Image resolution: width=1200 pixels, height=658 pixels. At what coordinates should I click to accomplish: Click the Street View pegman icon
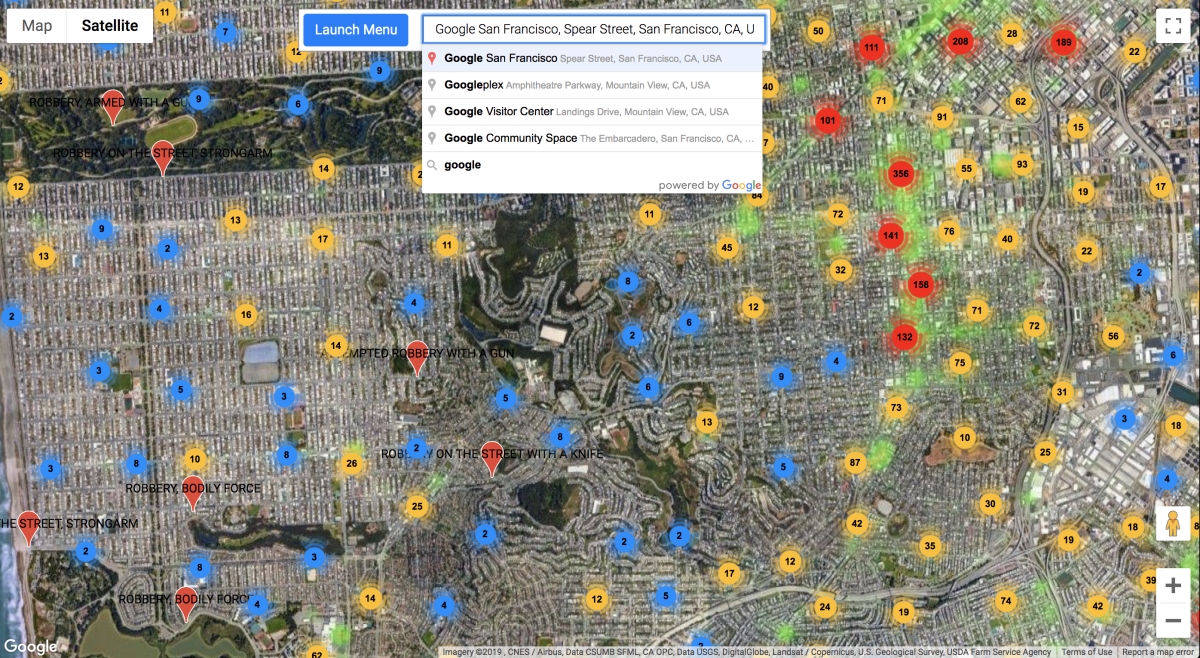[1174, 523]
